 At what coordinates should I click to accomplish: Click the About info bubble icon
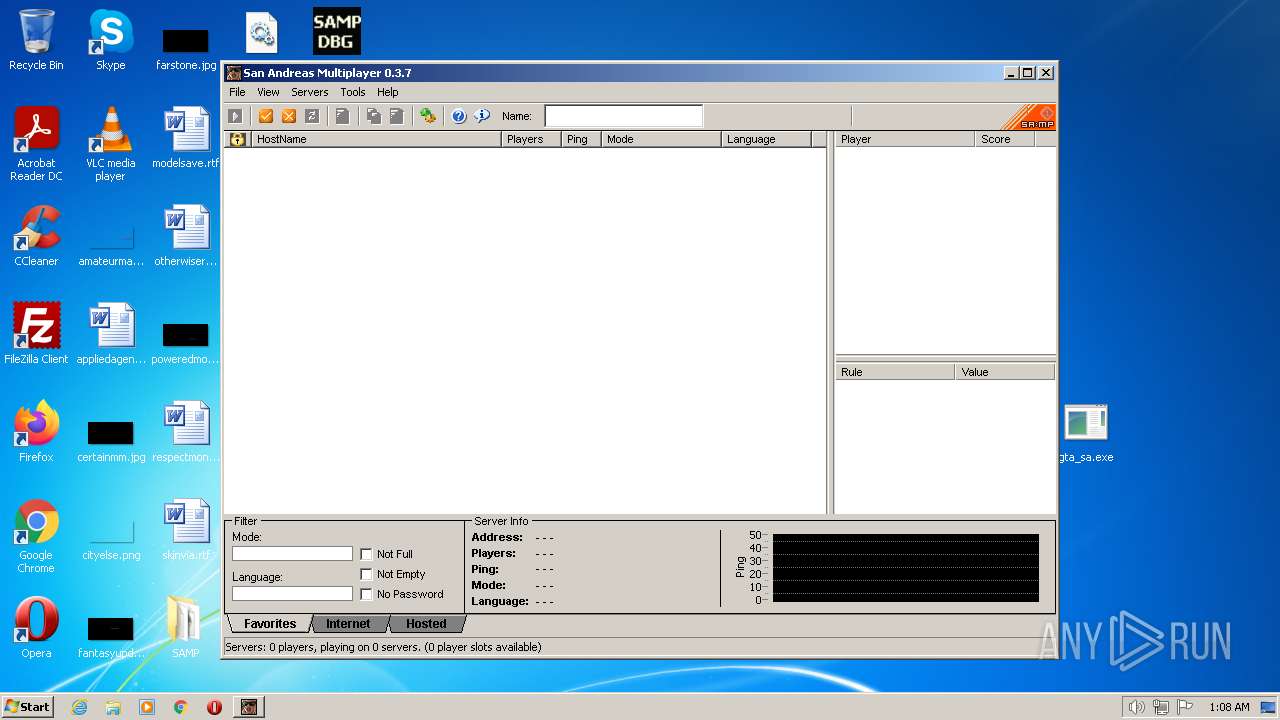pyautogui.click(x=482, y=116)
